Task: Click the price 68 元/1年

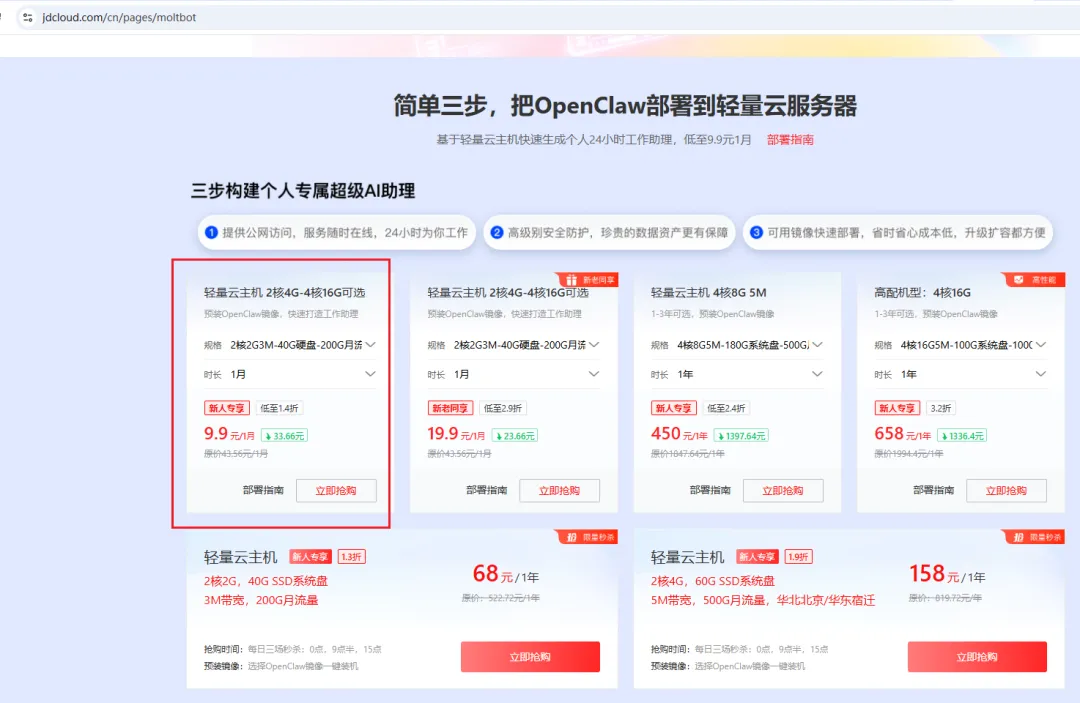Action: (506, 574)
